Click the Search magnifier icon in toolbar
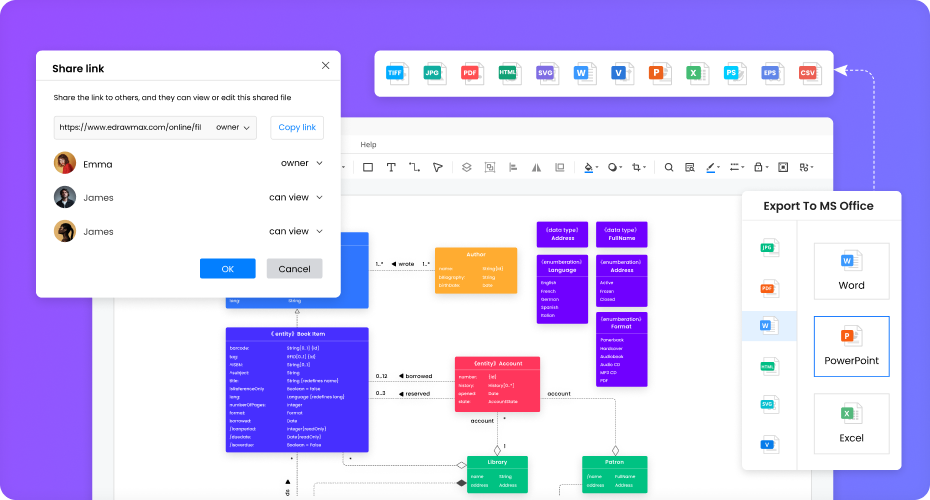 point(669,167)
